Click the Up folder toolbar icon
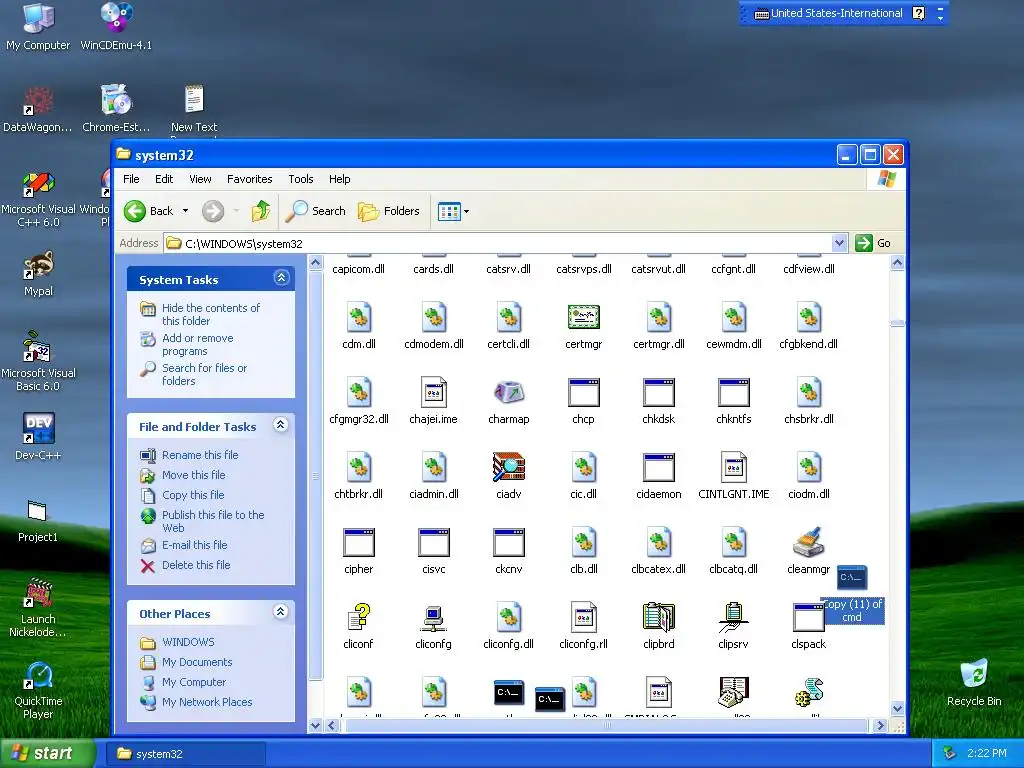This screenshot has width=1024, height=768. [261, 211]
